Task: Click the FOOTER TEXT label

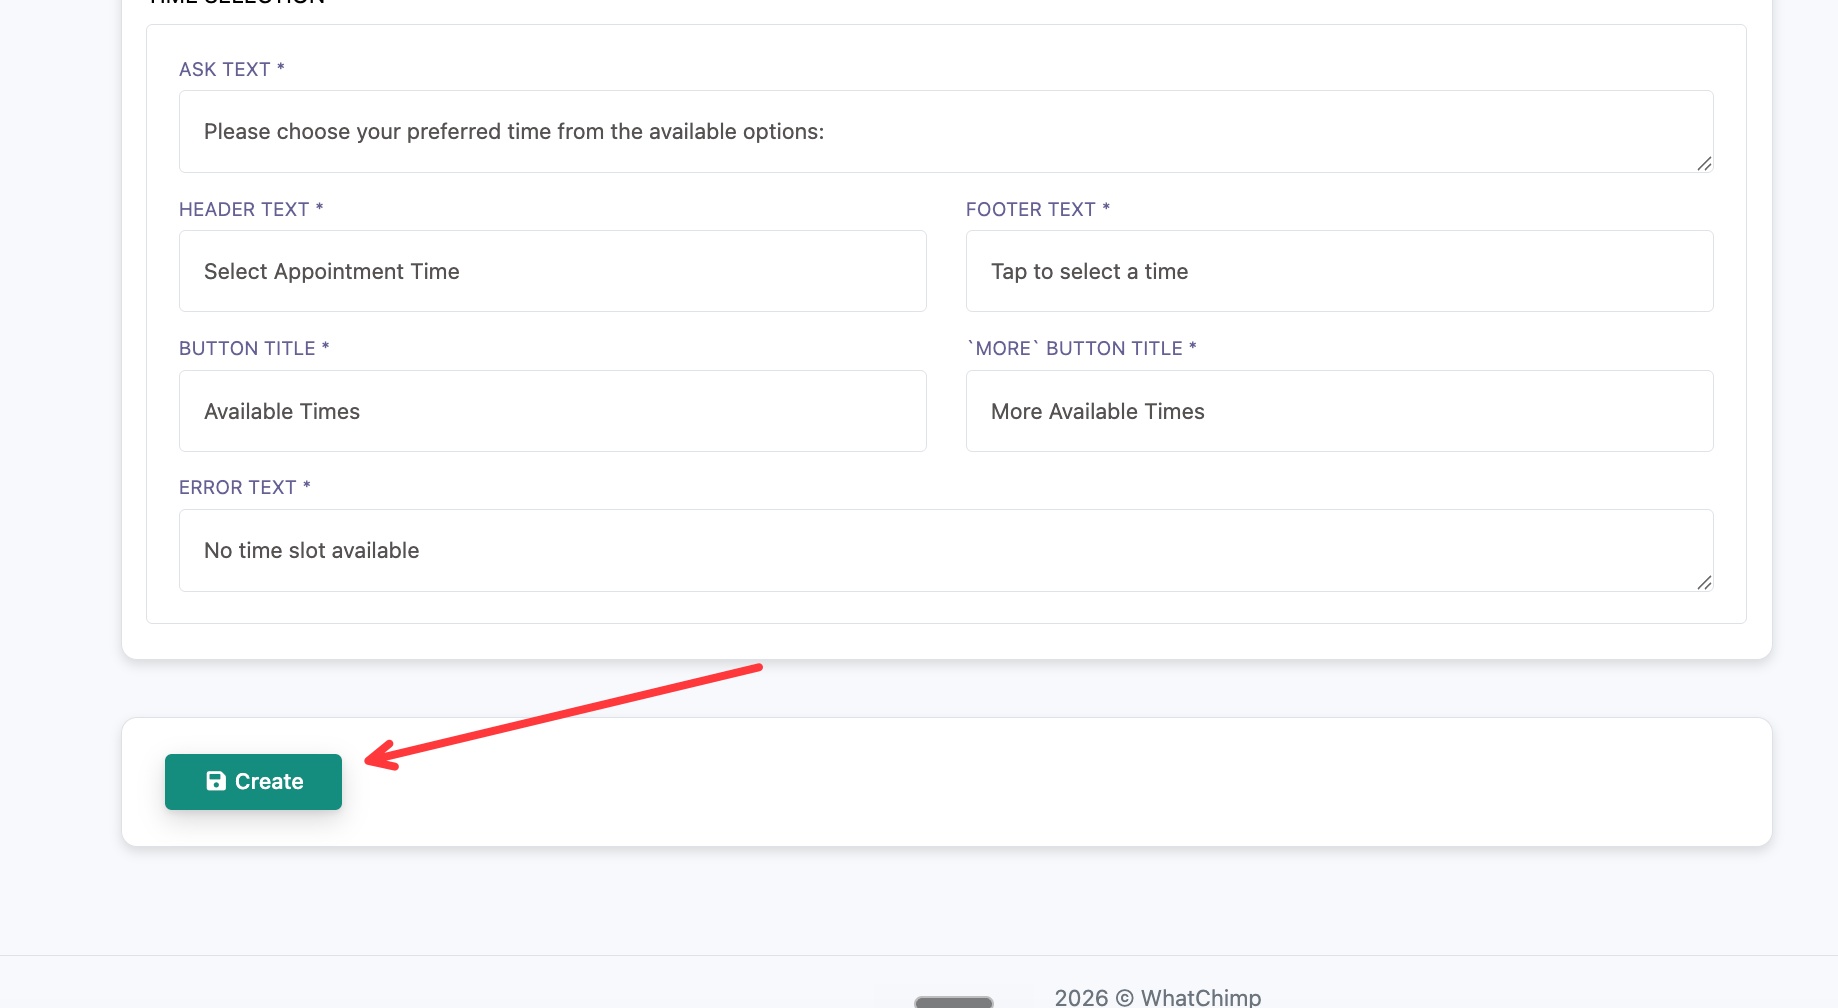Action: 1038,209
